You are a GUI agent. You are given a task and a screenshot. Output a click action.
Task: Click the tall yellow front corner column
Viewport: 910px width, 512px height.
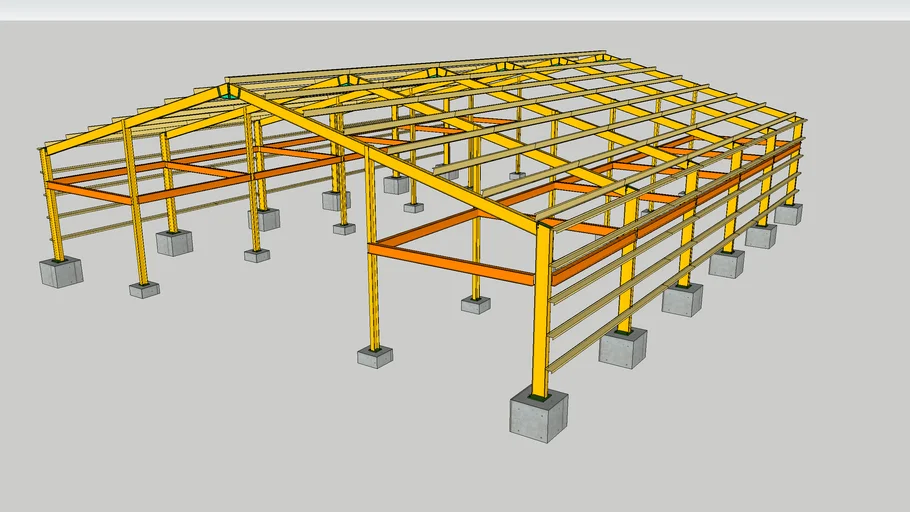[541, 310]
